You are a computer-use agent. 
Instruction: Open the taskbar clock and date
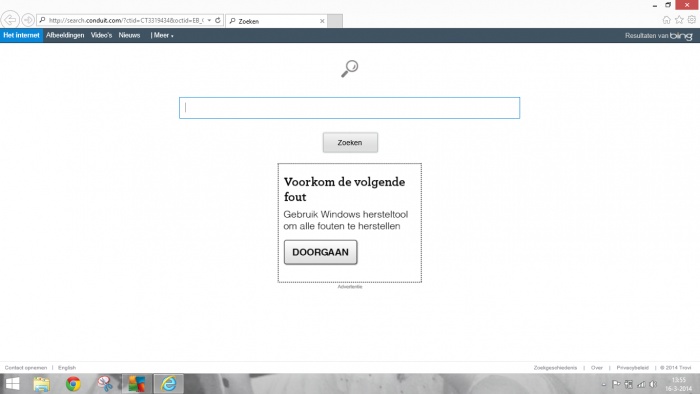click(679, 384)
